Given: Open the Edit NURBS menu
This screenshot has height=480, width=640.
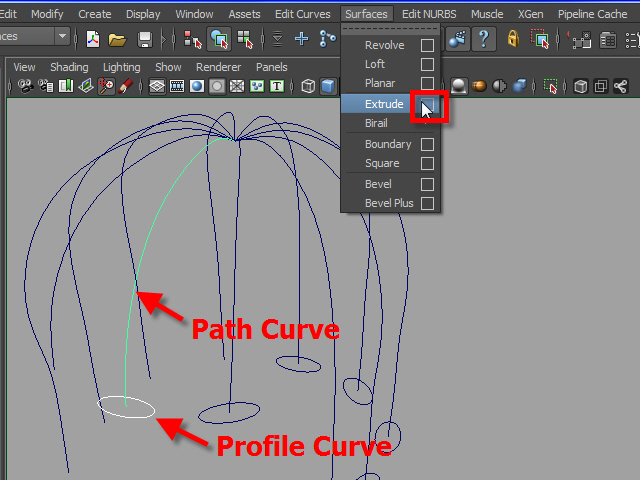Looking at the screenshot, I should pos(429,14).
